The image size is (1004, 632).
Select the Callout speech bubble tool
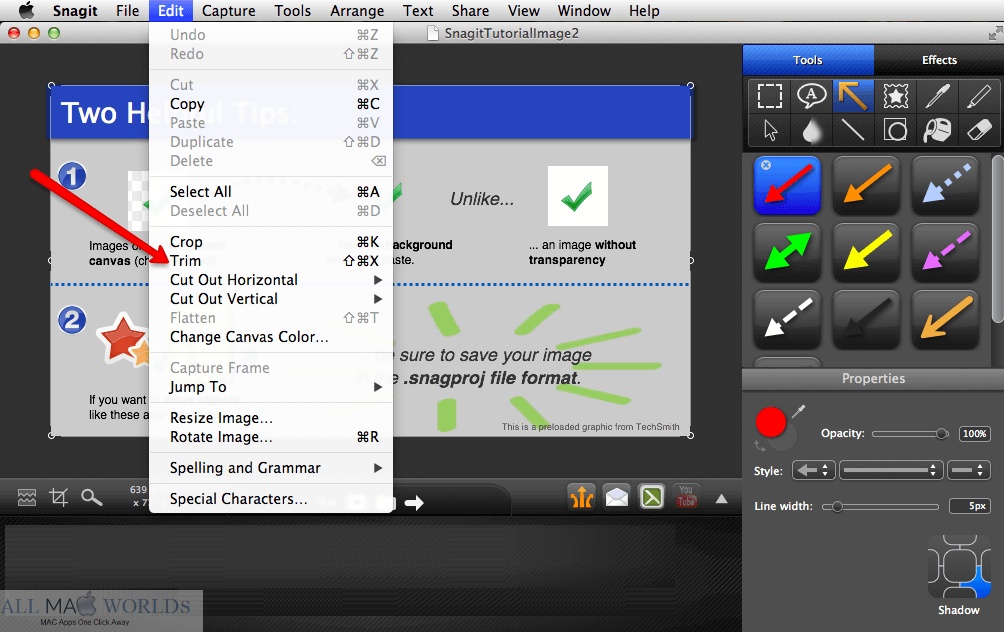811,96
